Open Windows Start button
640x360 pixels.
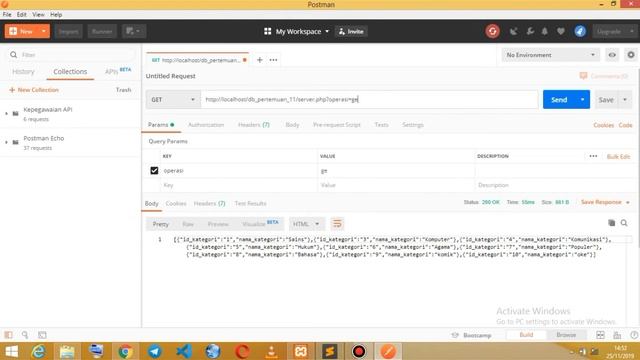pyautogui.click(x=11, y=351)
